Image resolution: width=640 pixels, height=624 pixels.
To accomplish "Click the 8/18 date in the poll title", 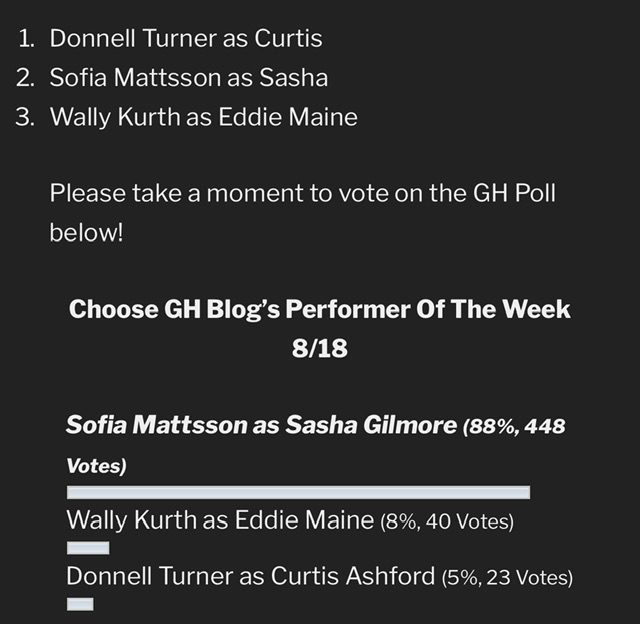I will (320, 349).
